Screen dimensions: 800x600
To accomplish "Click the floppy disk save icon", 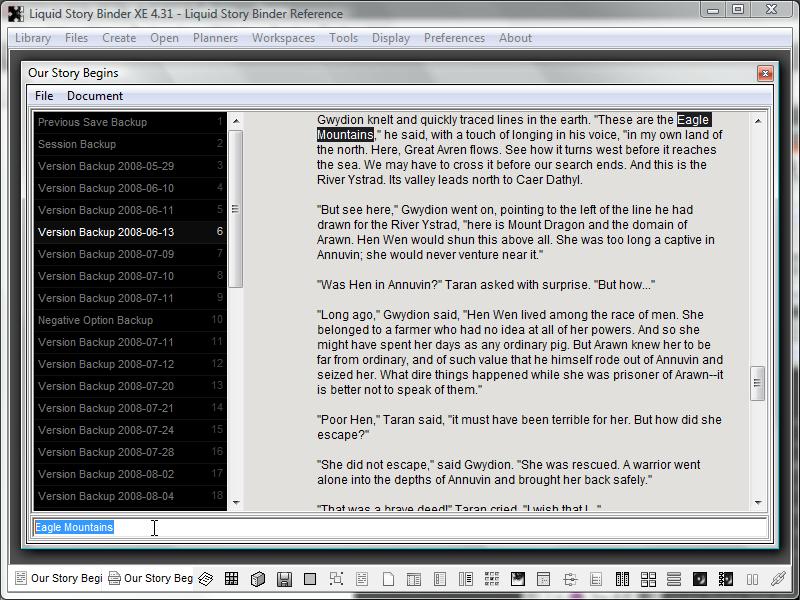I will 284,579.
